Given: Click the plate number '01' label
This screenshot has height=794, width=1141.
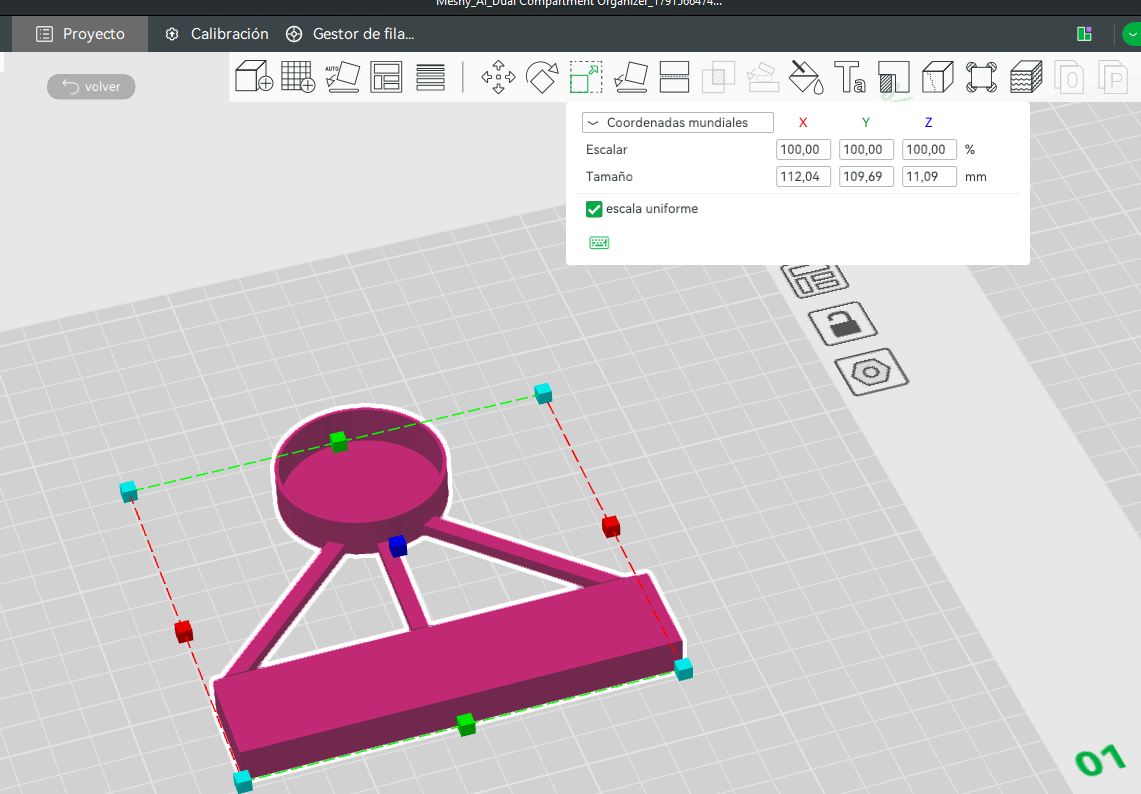Looking at the screenshot, I should pyautogui.click(x=1100, y=760).
